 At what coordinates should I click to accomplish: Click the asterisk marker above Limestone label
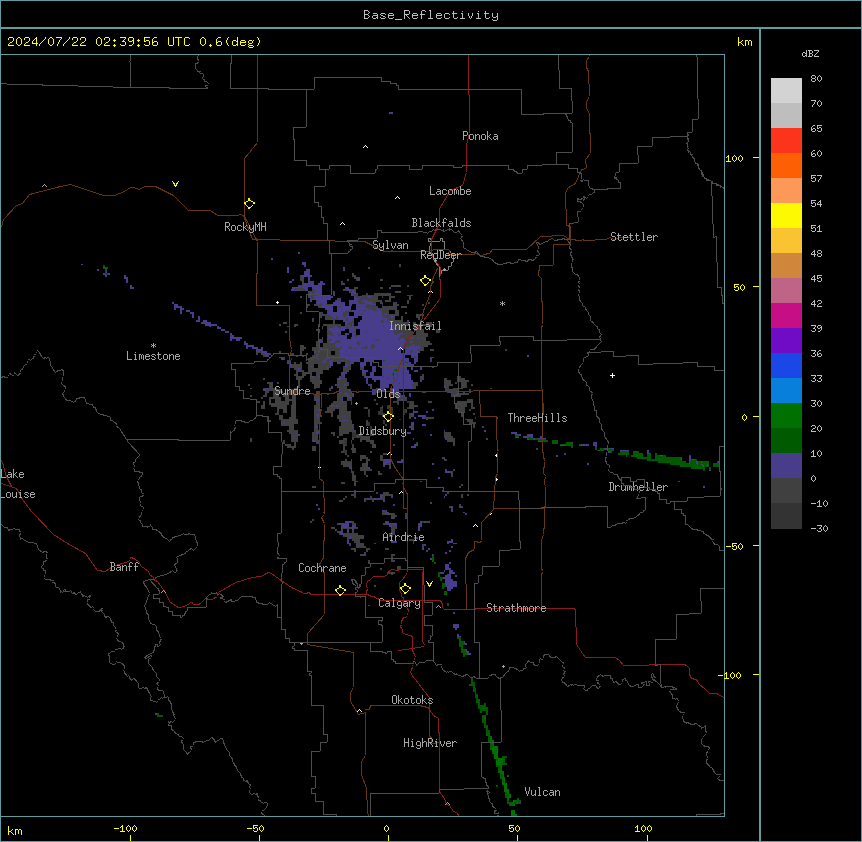153,346
